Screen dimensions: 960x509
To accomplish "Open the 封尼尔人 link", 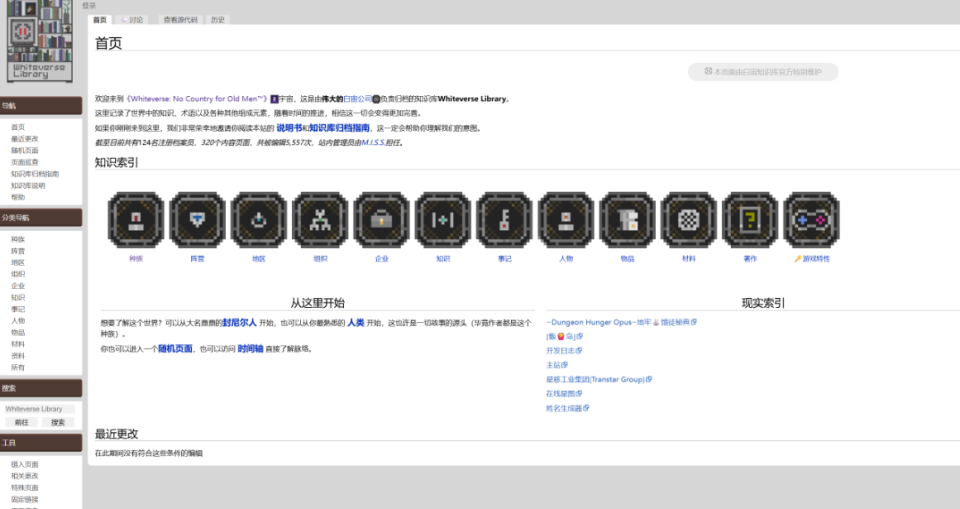I will (239, 323).
